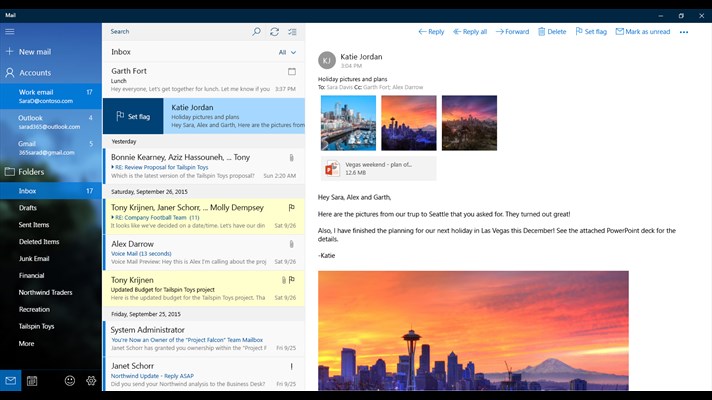
Task: Open Seattle marina photo thumbnail
Action: pos(348,123)
